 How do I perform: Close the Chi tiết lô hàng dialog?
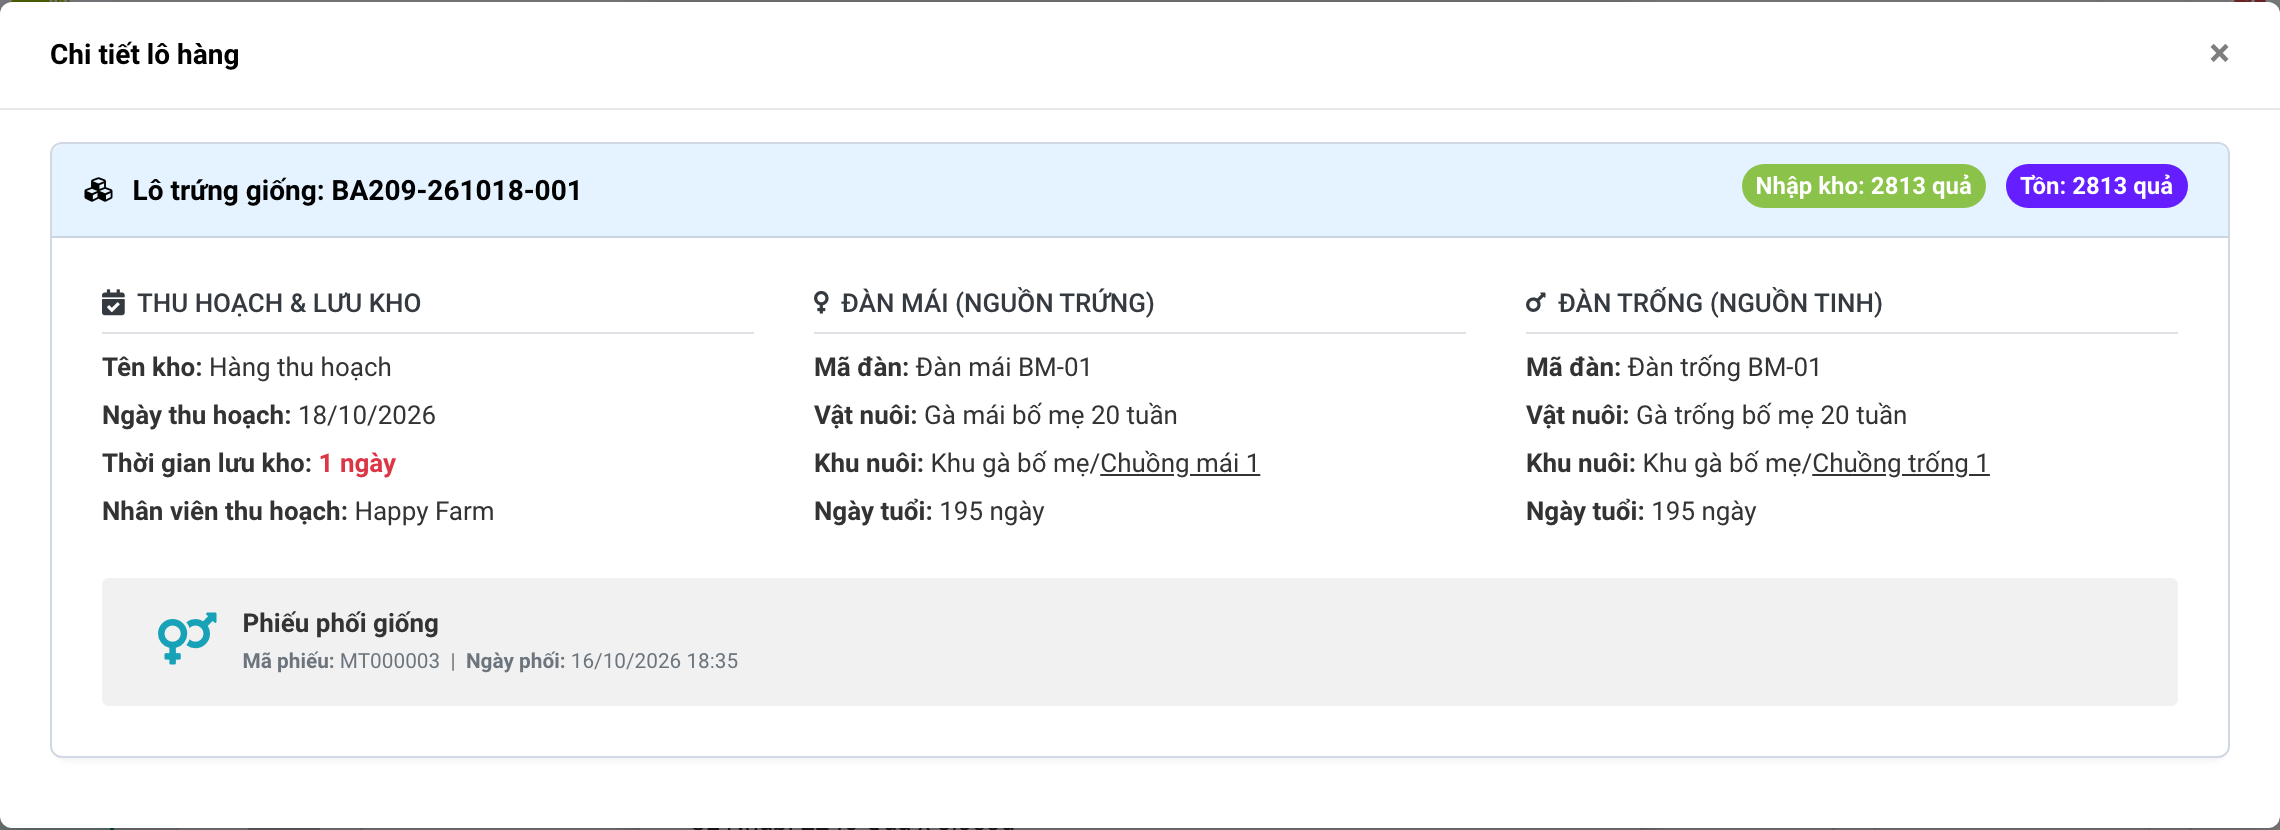pos(2219,53)
